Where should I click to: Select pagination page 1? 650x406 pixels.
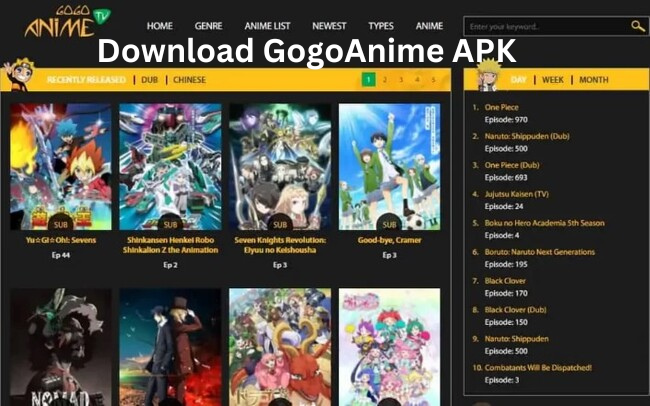pyautogui.click(x=369, y=80)
